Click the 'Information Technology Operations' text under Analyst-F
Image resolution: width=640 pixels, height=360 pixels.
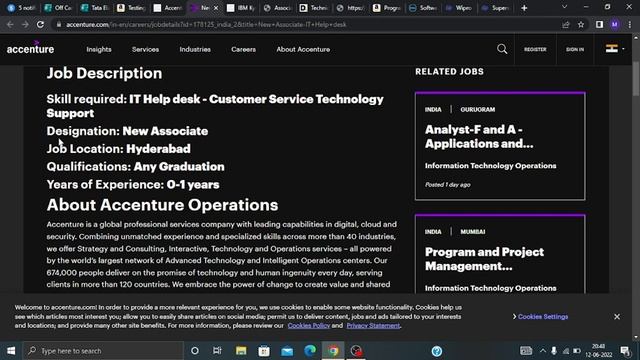tap(490, 166)
